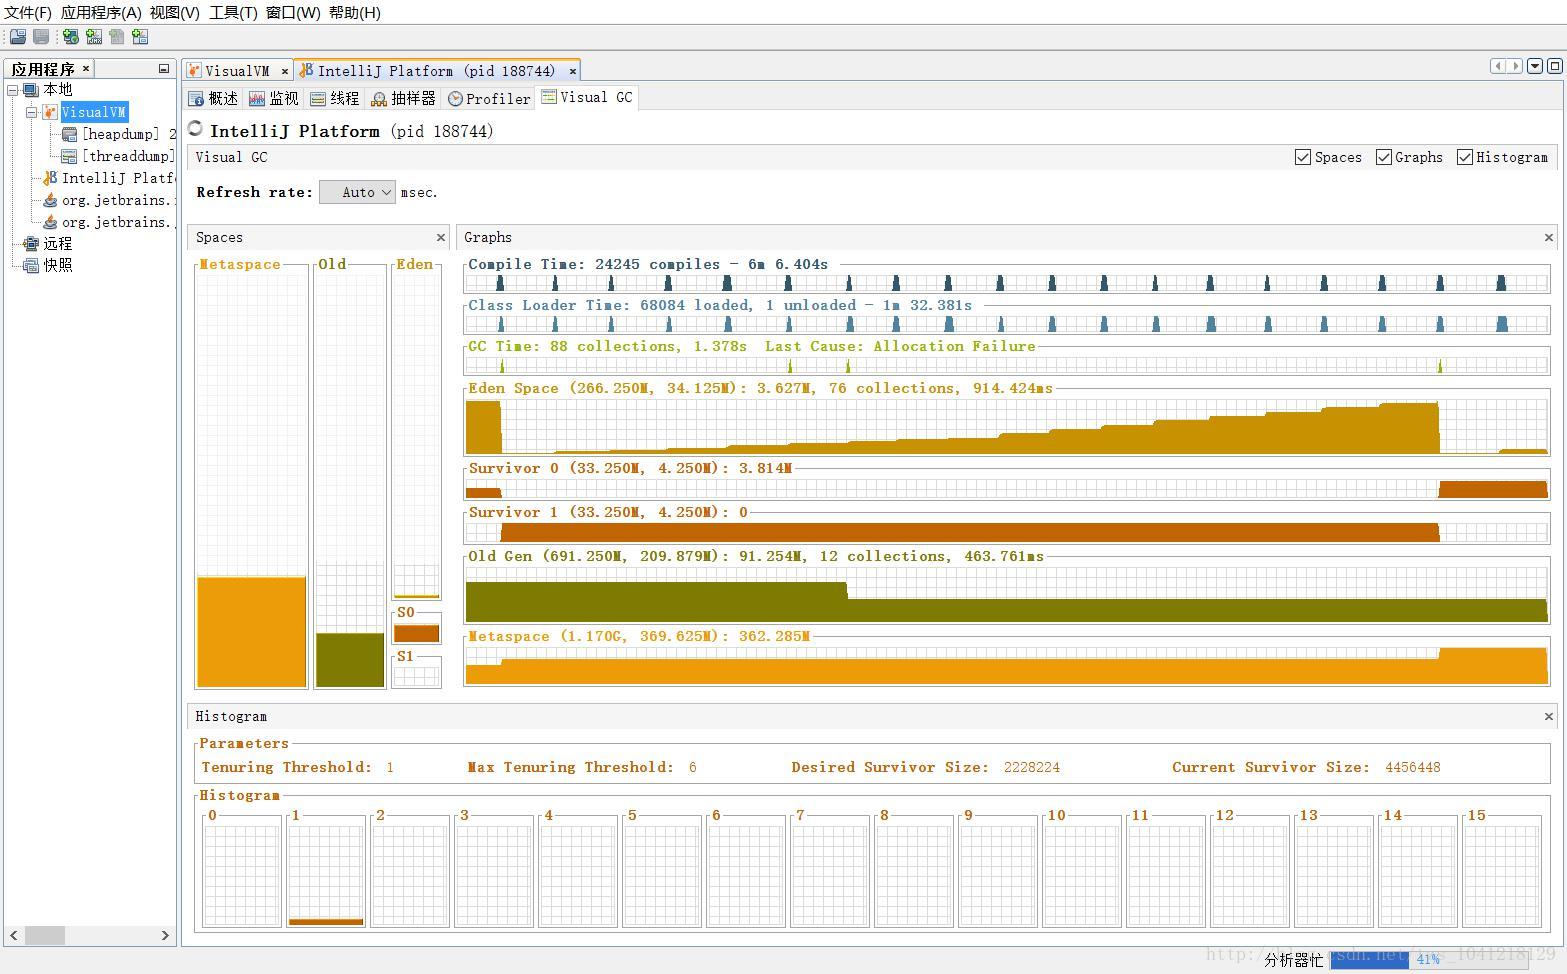Select the 快照 tree row
Image resolution: width=1567 pixels, height=974 pixels.
(48, 266)
